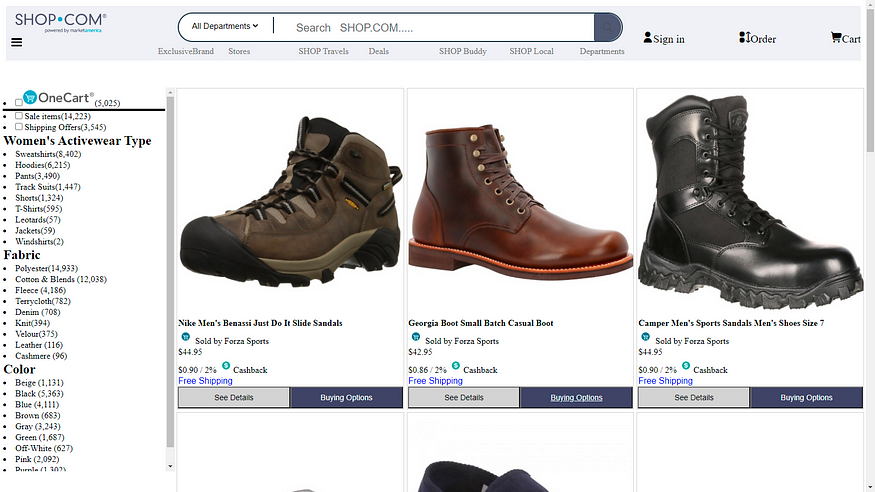The height and width of the screenshot is (492, 875).
Task: Check the Sale items filter
Action: pos(18,116)
